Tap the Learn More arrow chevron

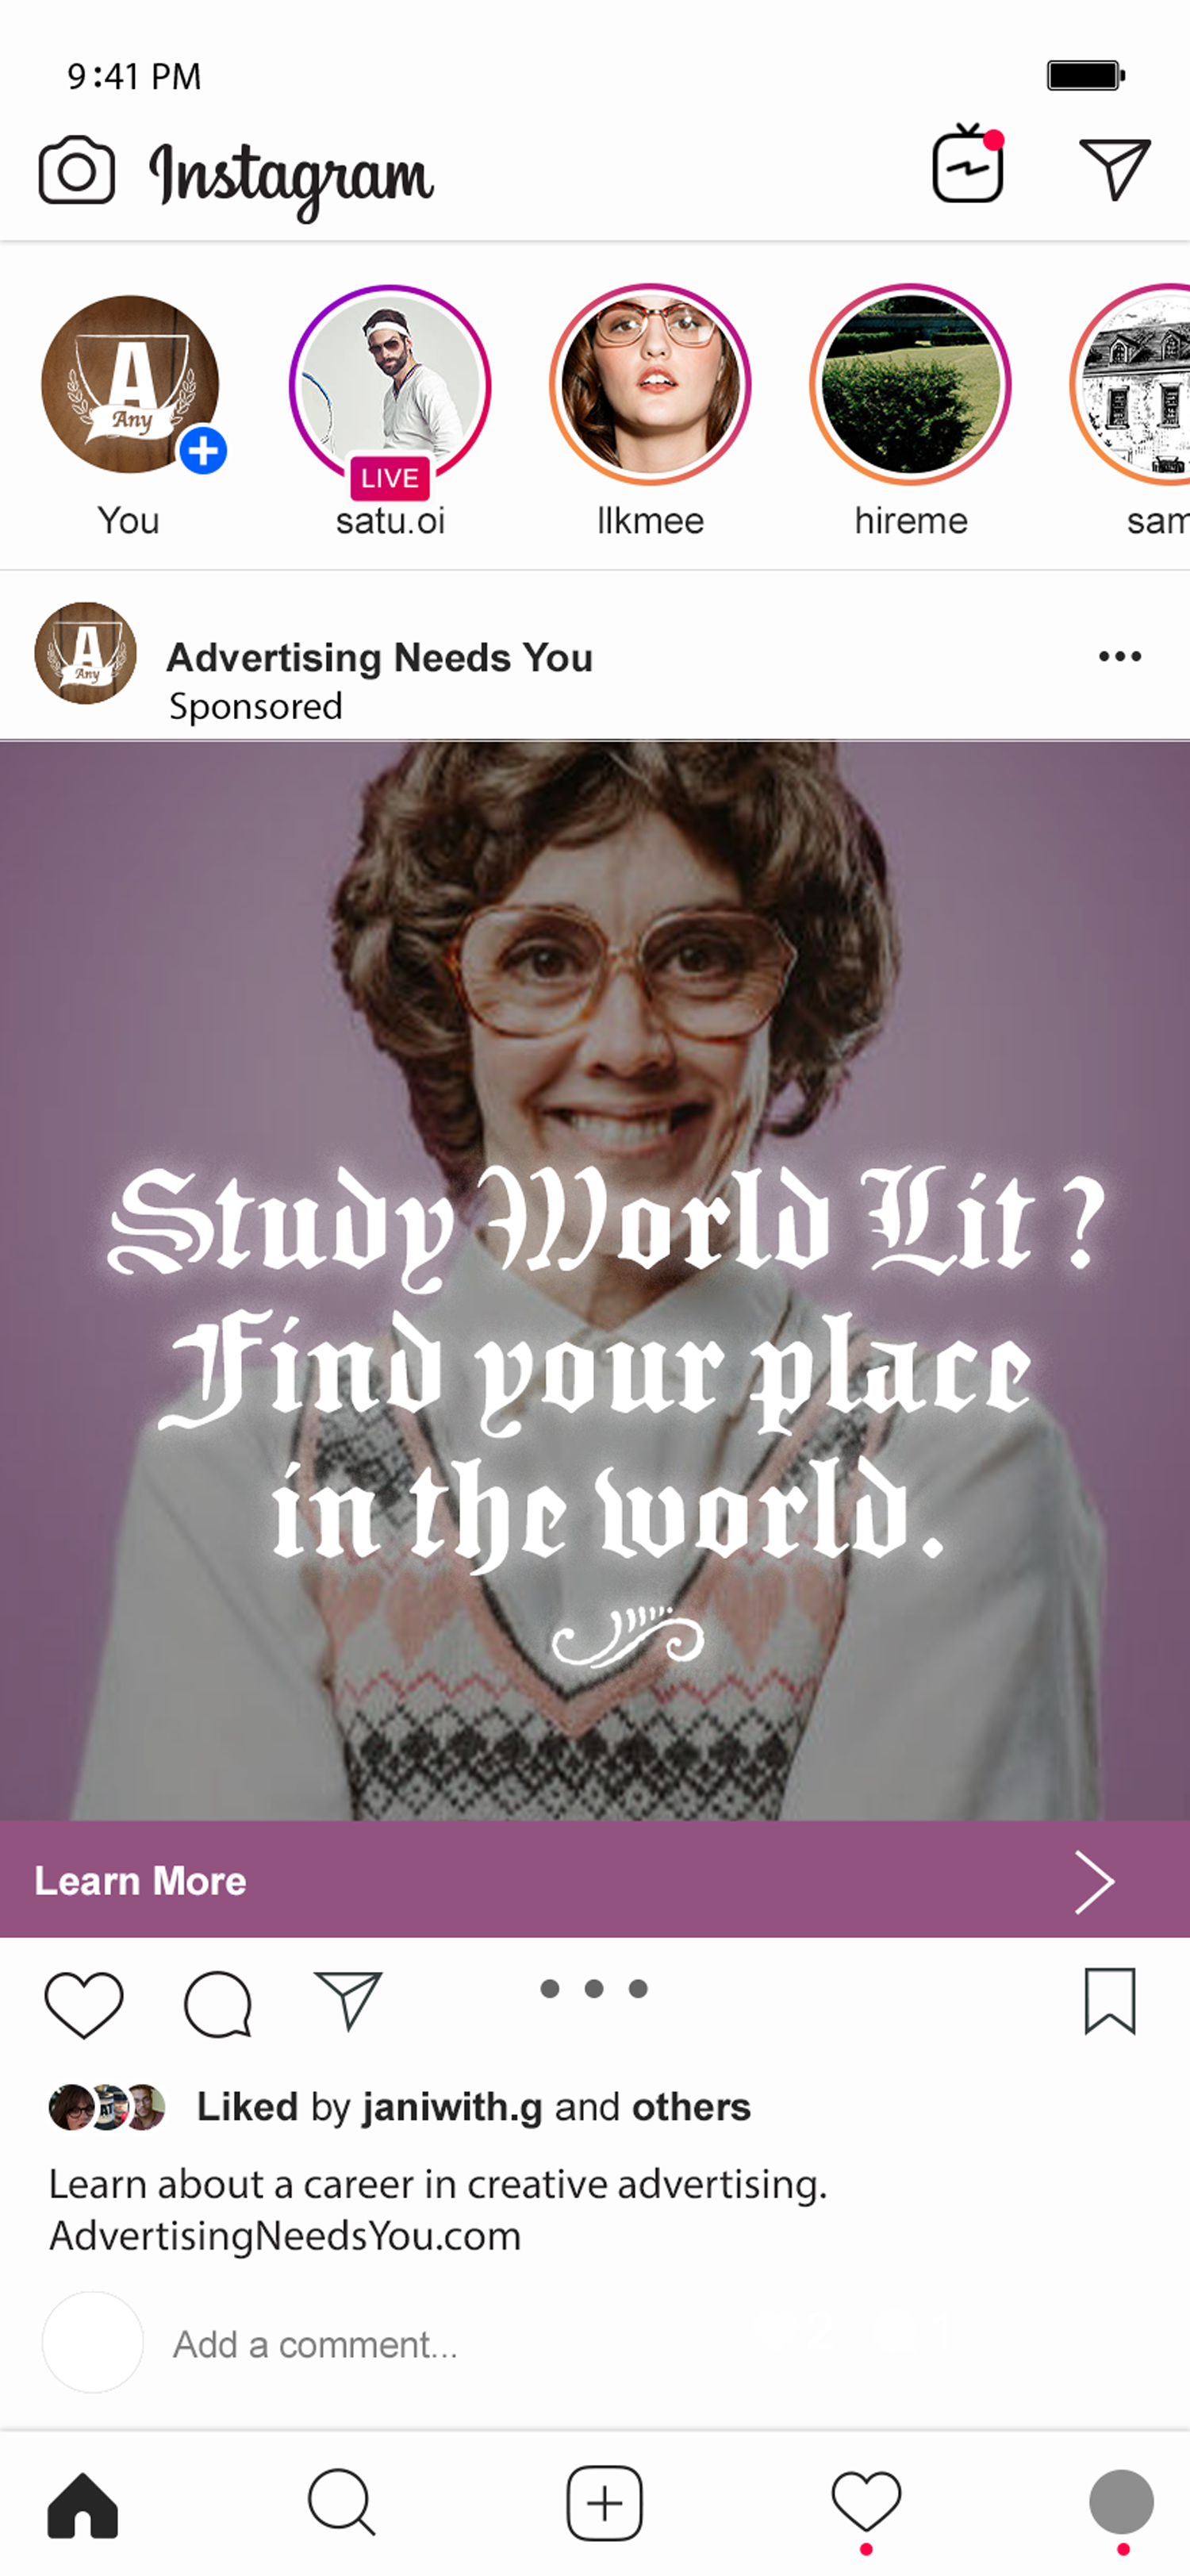tap(1094, 1882)
